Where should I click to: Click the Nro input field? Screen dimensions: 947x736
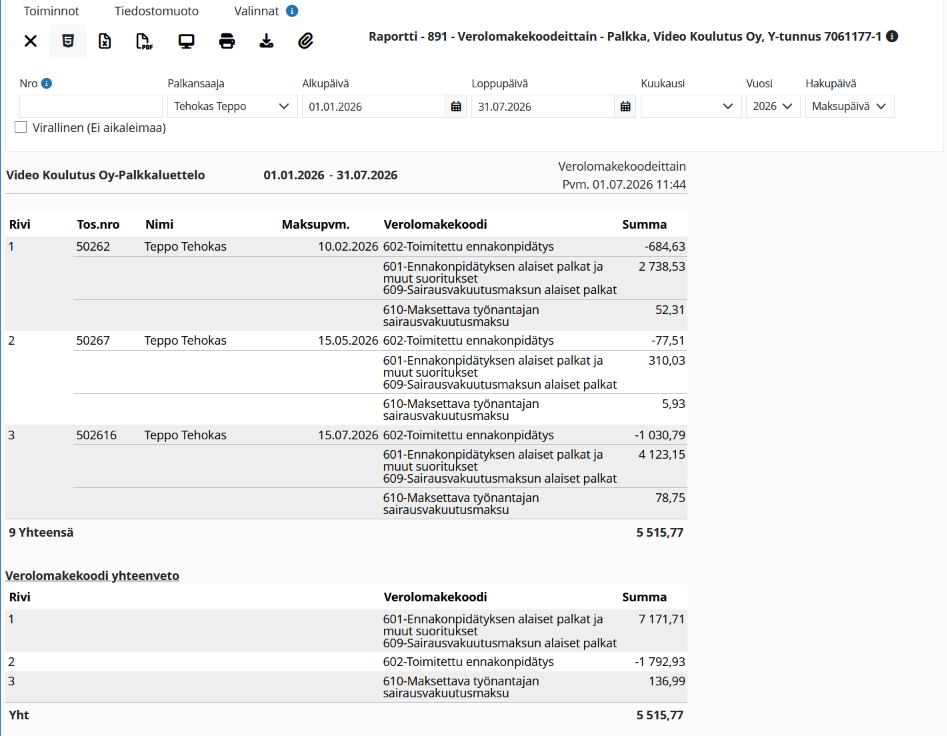(91, 106)
